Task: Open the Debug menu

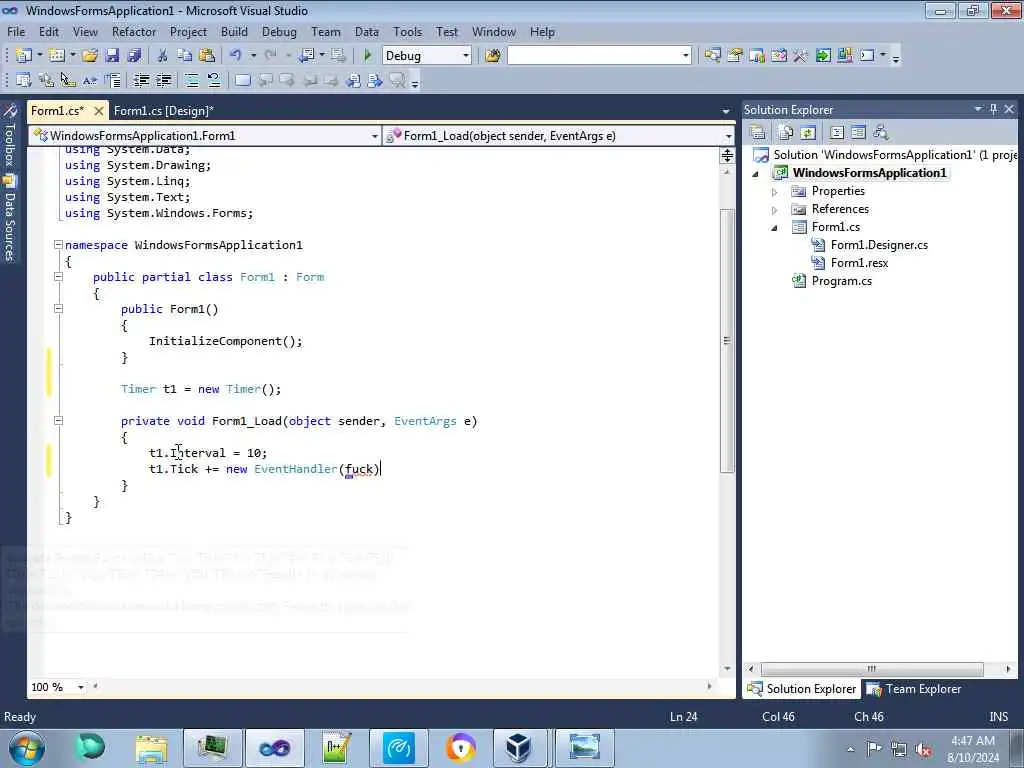Action: coord(279,32)
